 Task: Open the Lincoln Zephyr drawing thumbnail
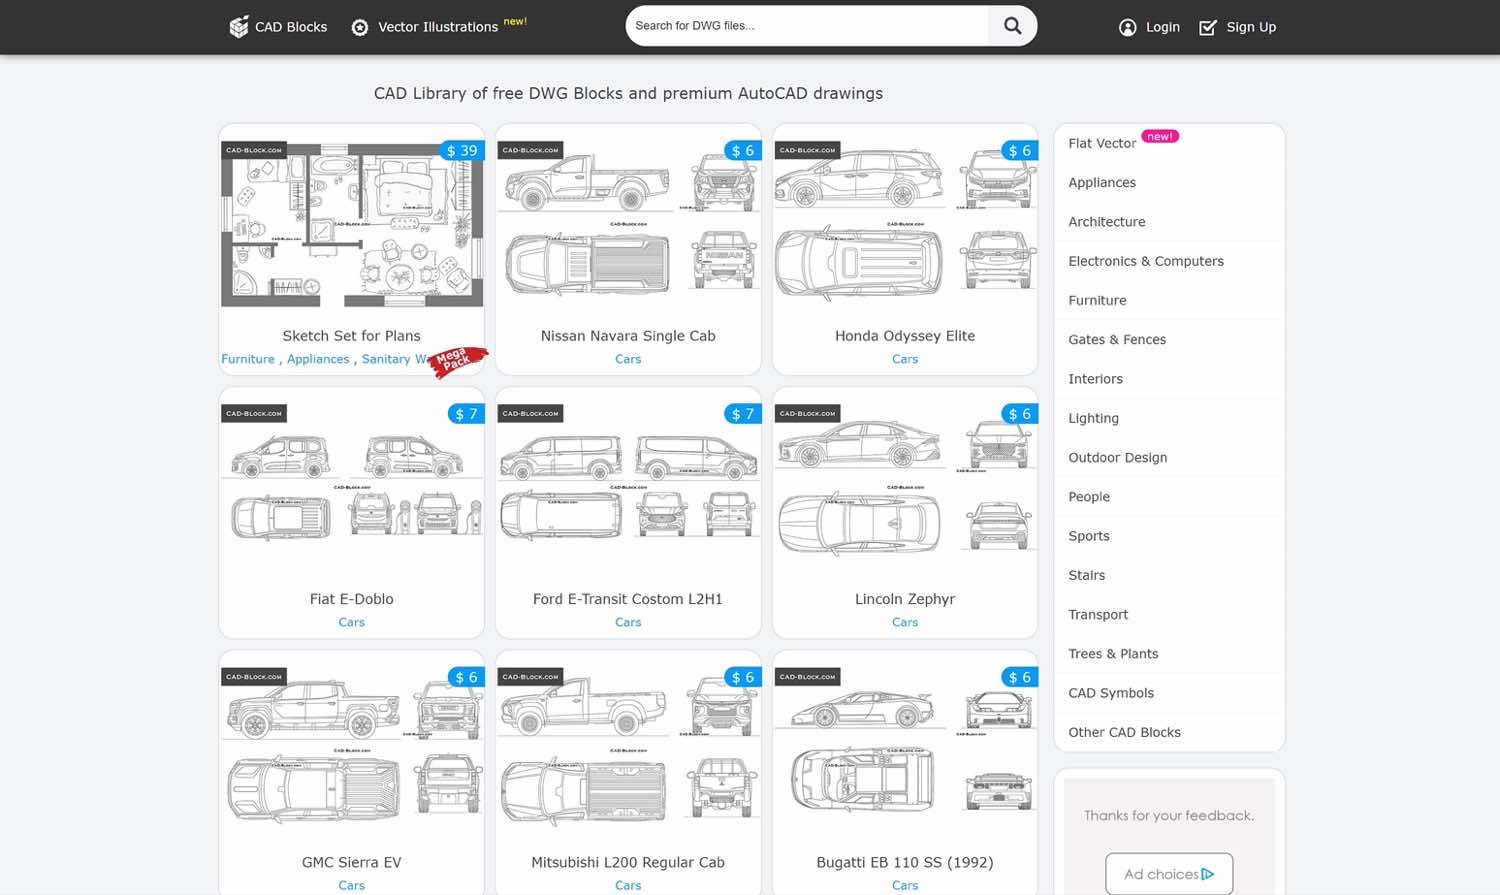(x=905, y=487)
